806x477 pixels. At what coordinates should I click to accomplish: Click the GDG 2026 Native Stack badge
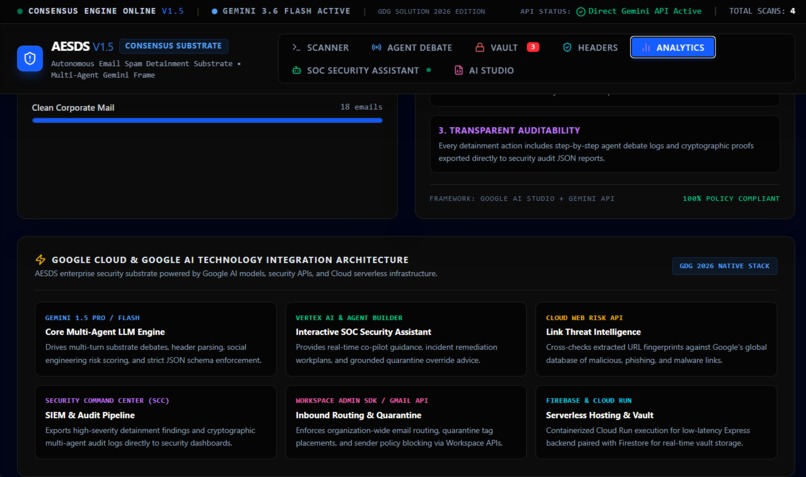(x=724, y=266)
